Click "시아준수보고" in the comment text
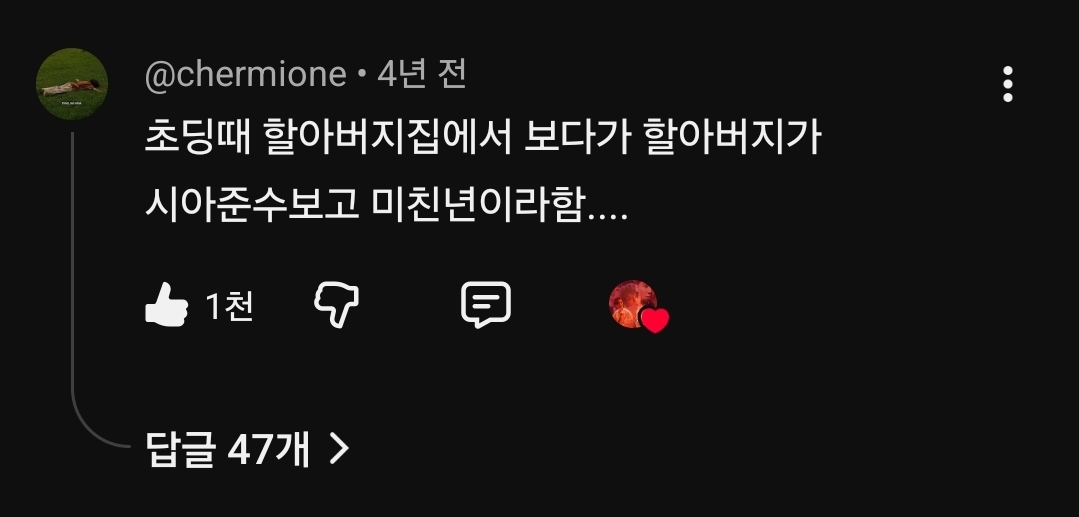Viewport: 1079px width, 517px height. 252,204
